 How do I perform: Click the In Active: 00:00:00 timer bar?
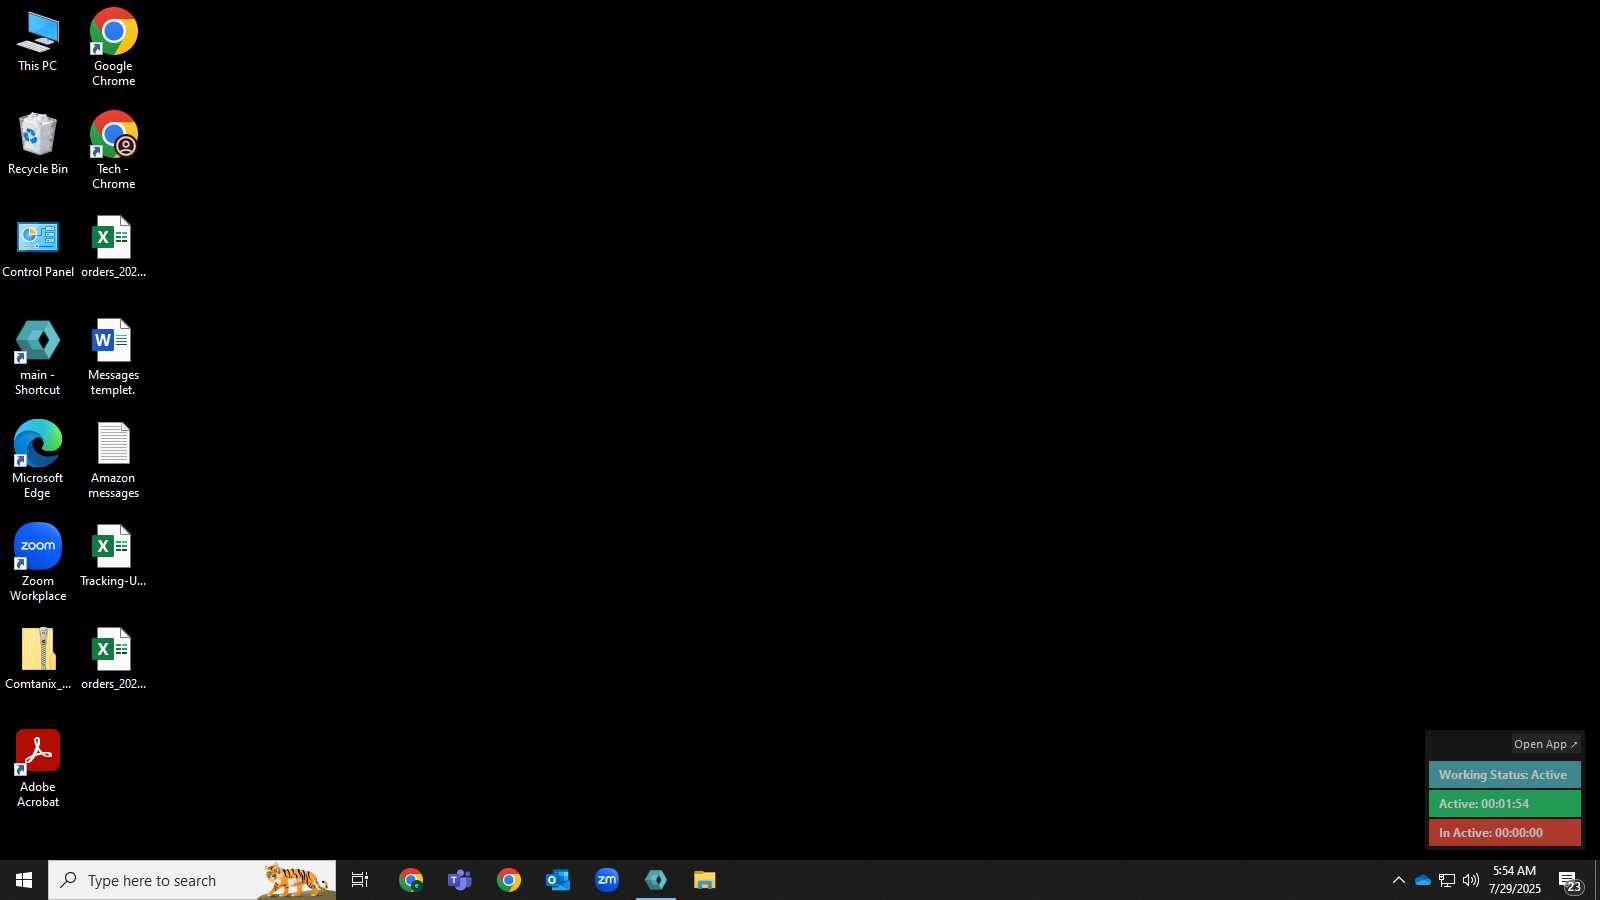click(1504, 833)
